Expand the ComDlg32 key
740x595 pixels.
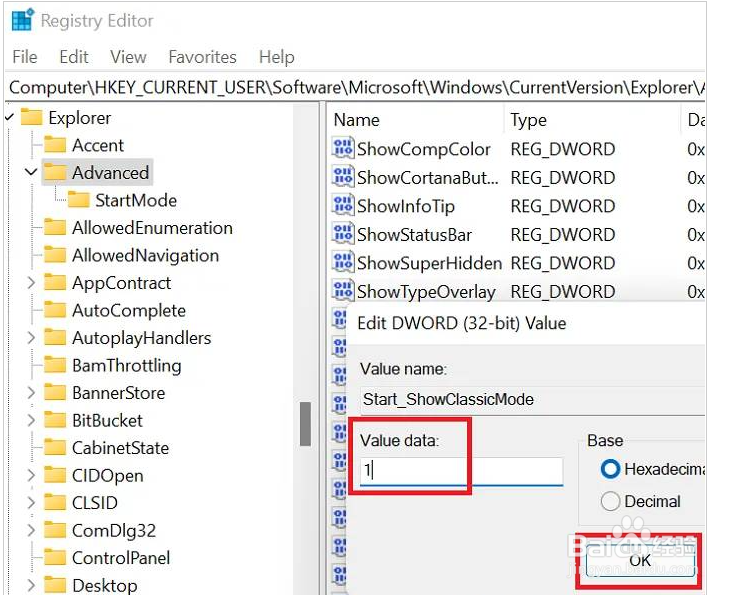pos(31,530)
